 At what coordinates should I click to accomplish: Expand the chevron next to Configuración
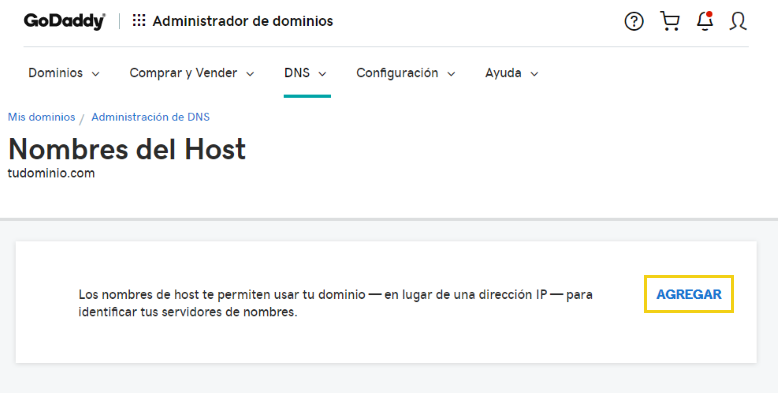click(451, 74)
